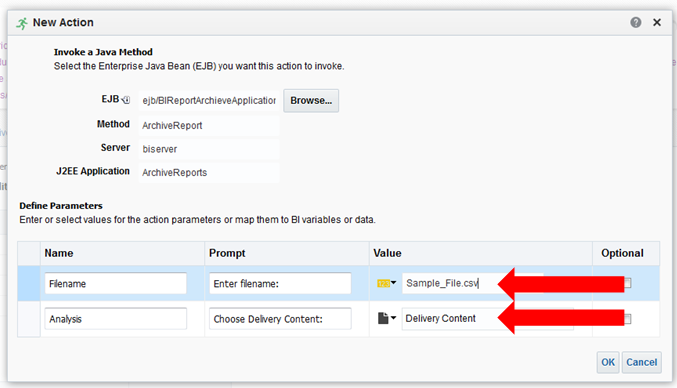Click the EJB path field
Viewport: 677px width, 388px height.
(x=209, y=101)
